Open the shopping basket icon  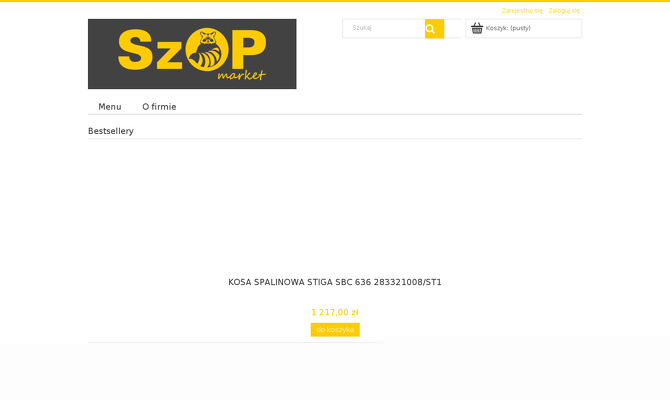tap(477, 28)
